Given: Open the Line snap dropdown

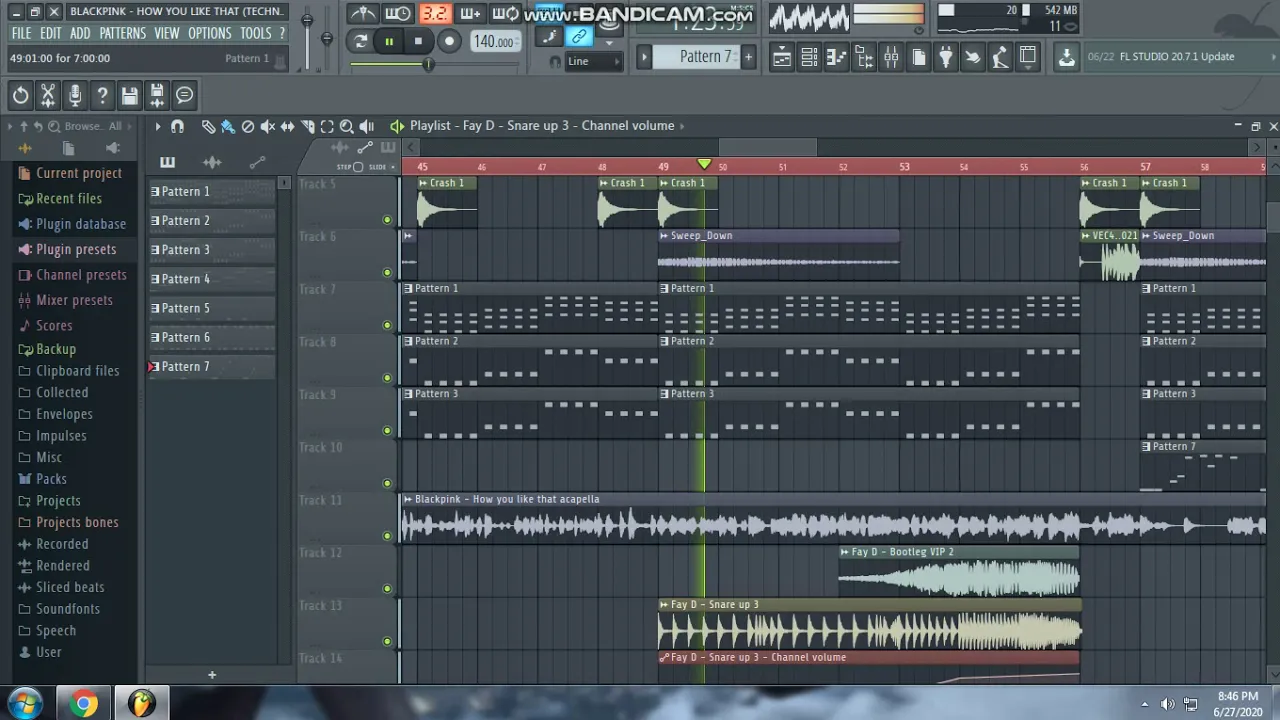Looking at the screenshot, I should coord(592,61).
